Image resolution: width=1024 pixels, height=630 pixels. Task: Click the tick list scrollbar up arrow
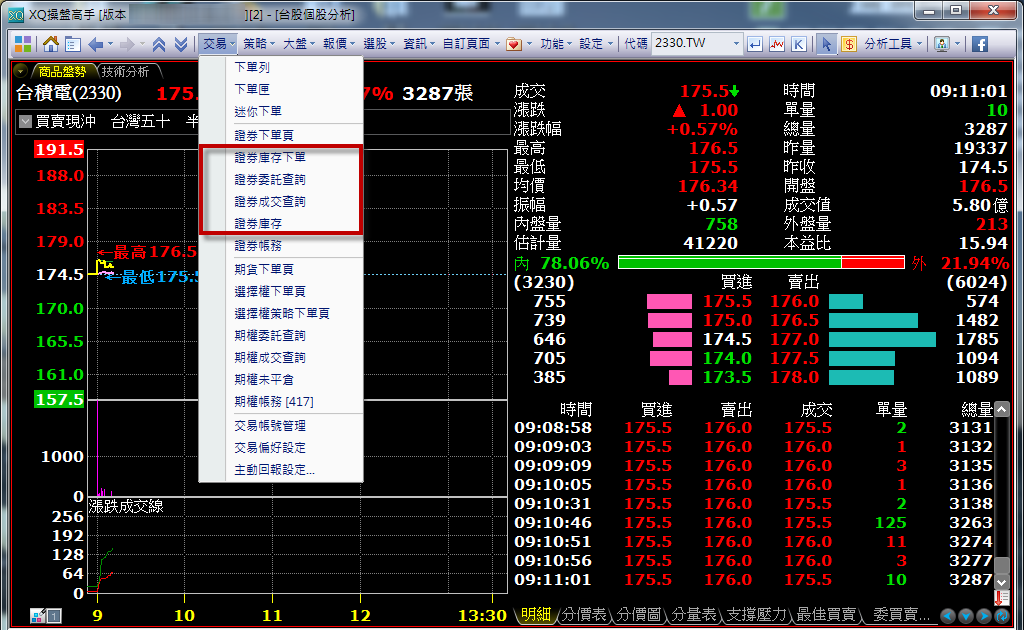[x=1001, y=409]
